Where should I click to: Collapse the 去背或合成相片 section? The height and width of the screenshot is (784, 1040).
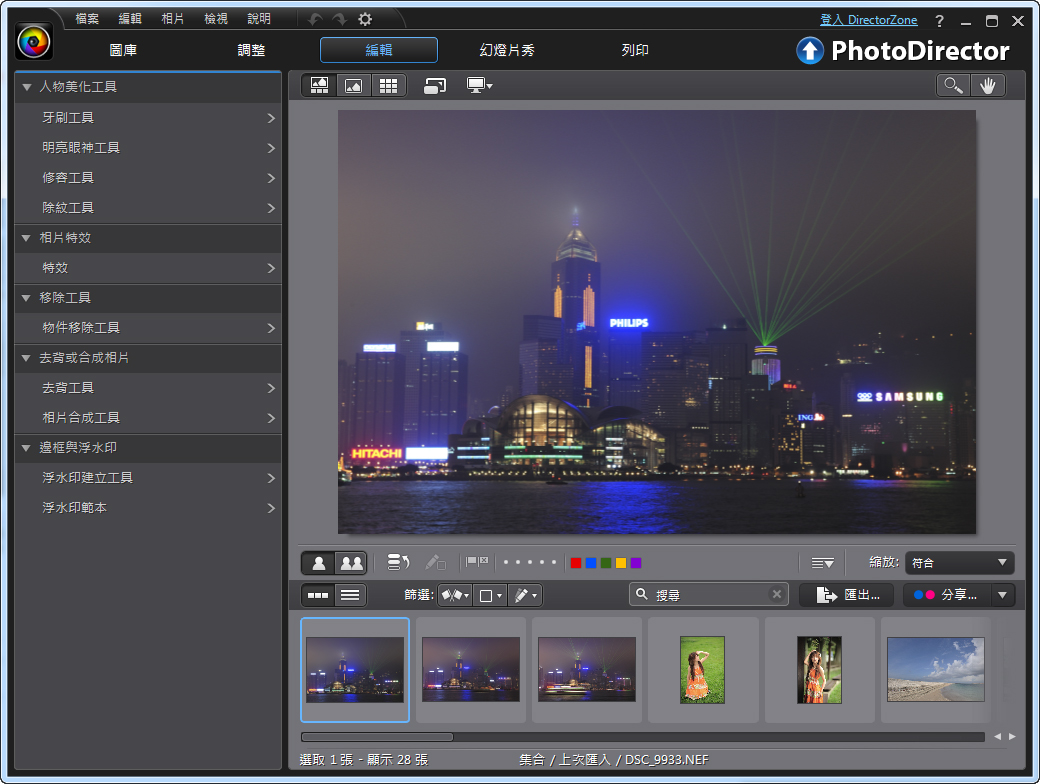pos(27,358)
